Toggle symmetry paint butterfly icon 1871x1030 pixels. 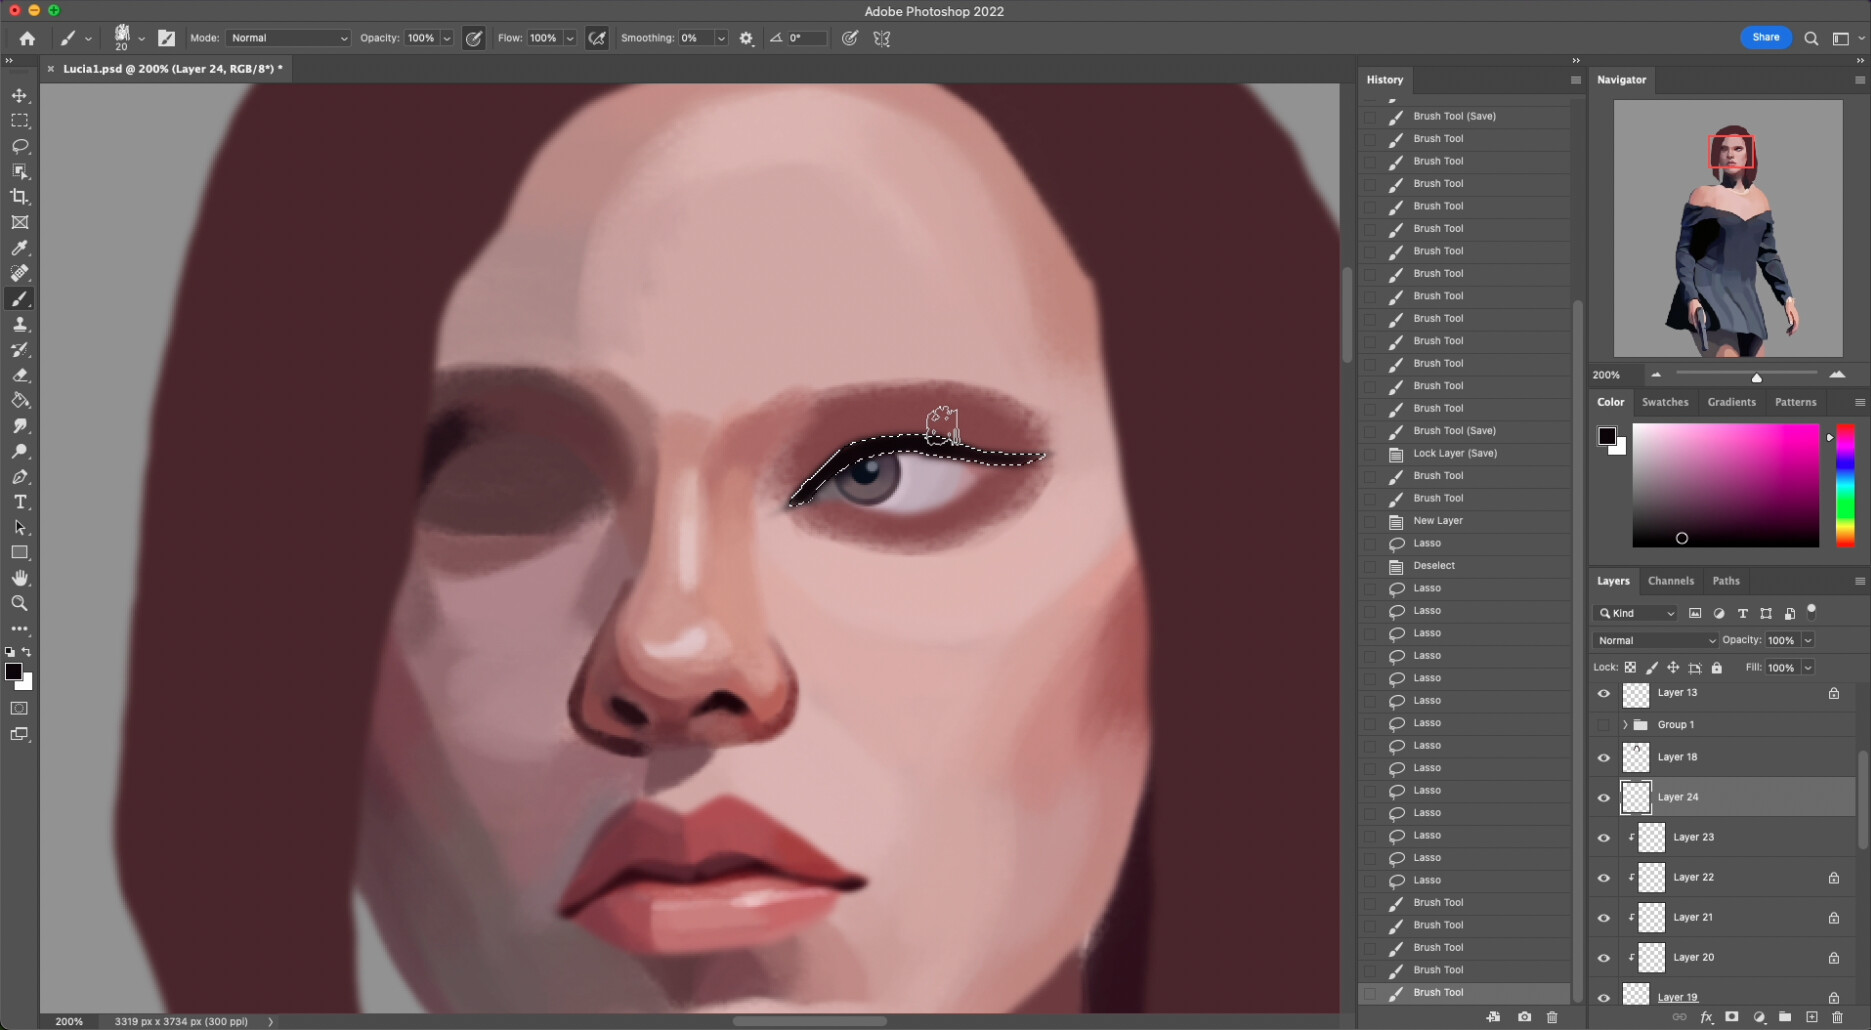tap(882, 38)
